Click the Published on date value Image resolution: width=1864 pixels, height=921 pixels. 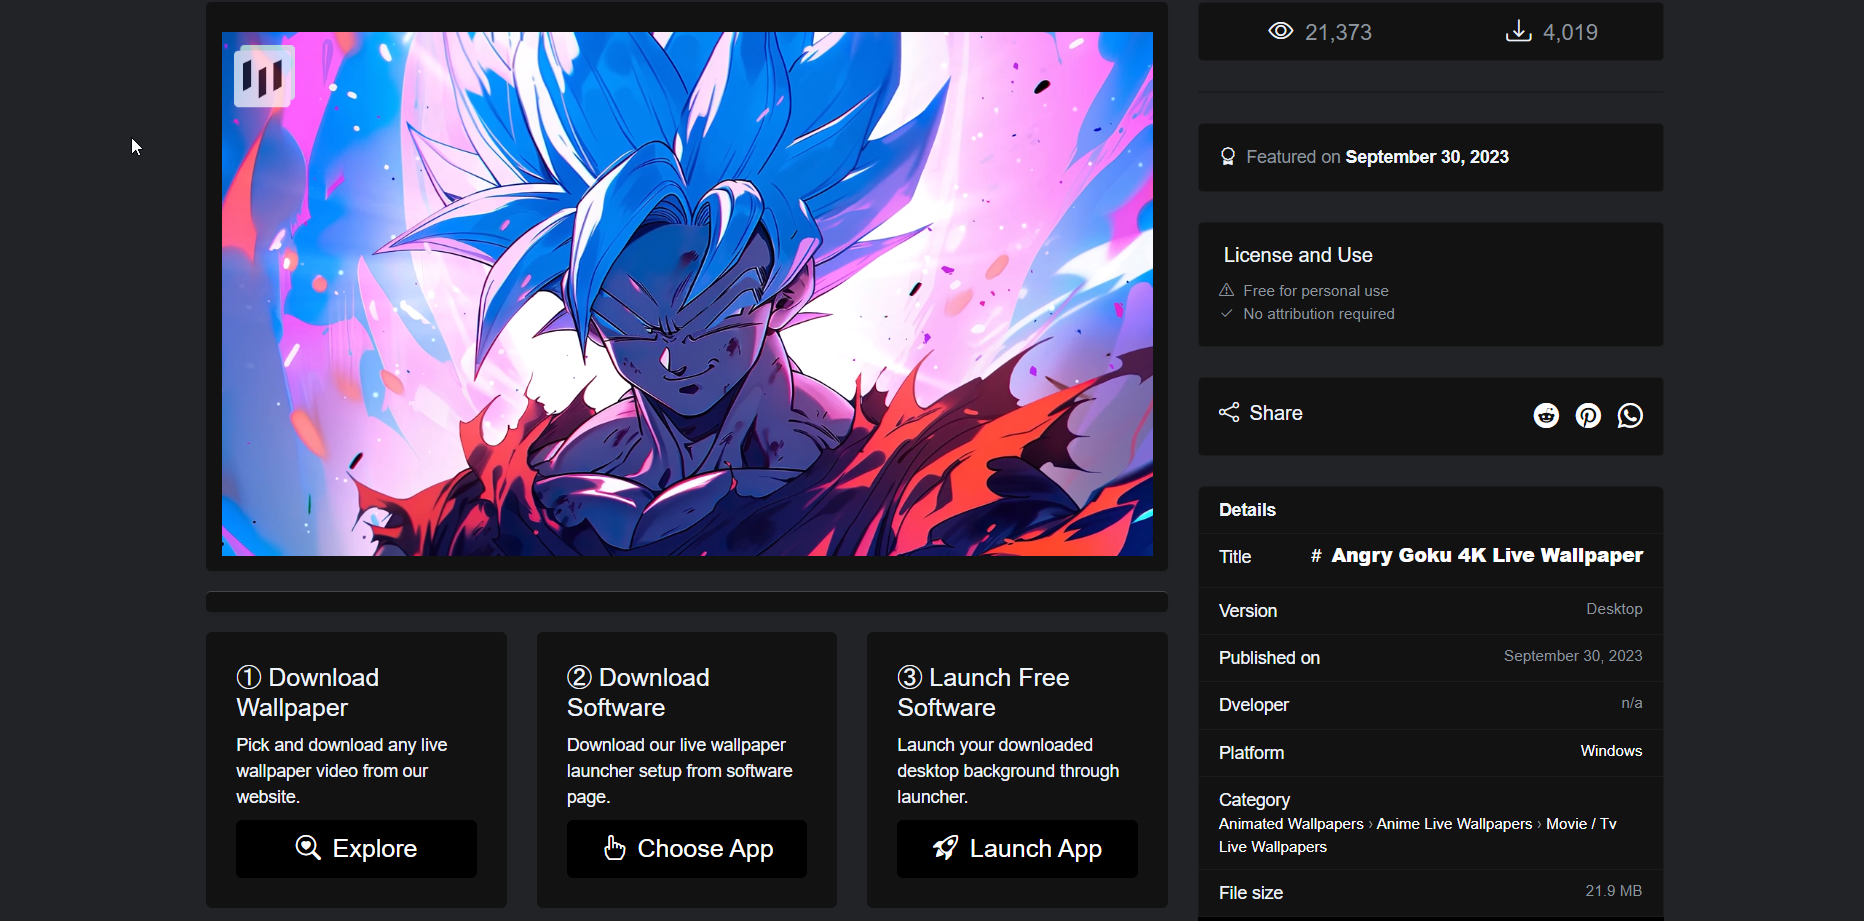pyautogui.click(x=1573, y=656)
